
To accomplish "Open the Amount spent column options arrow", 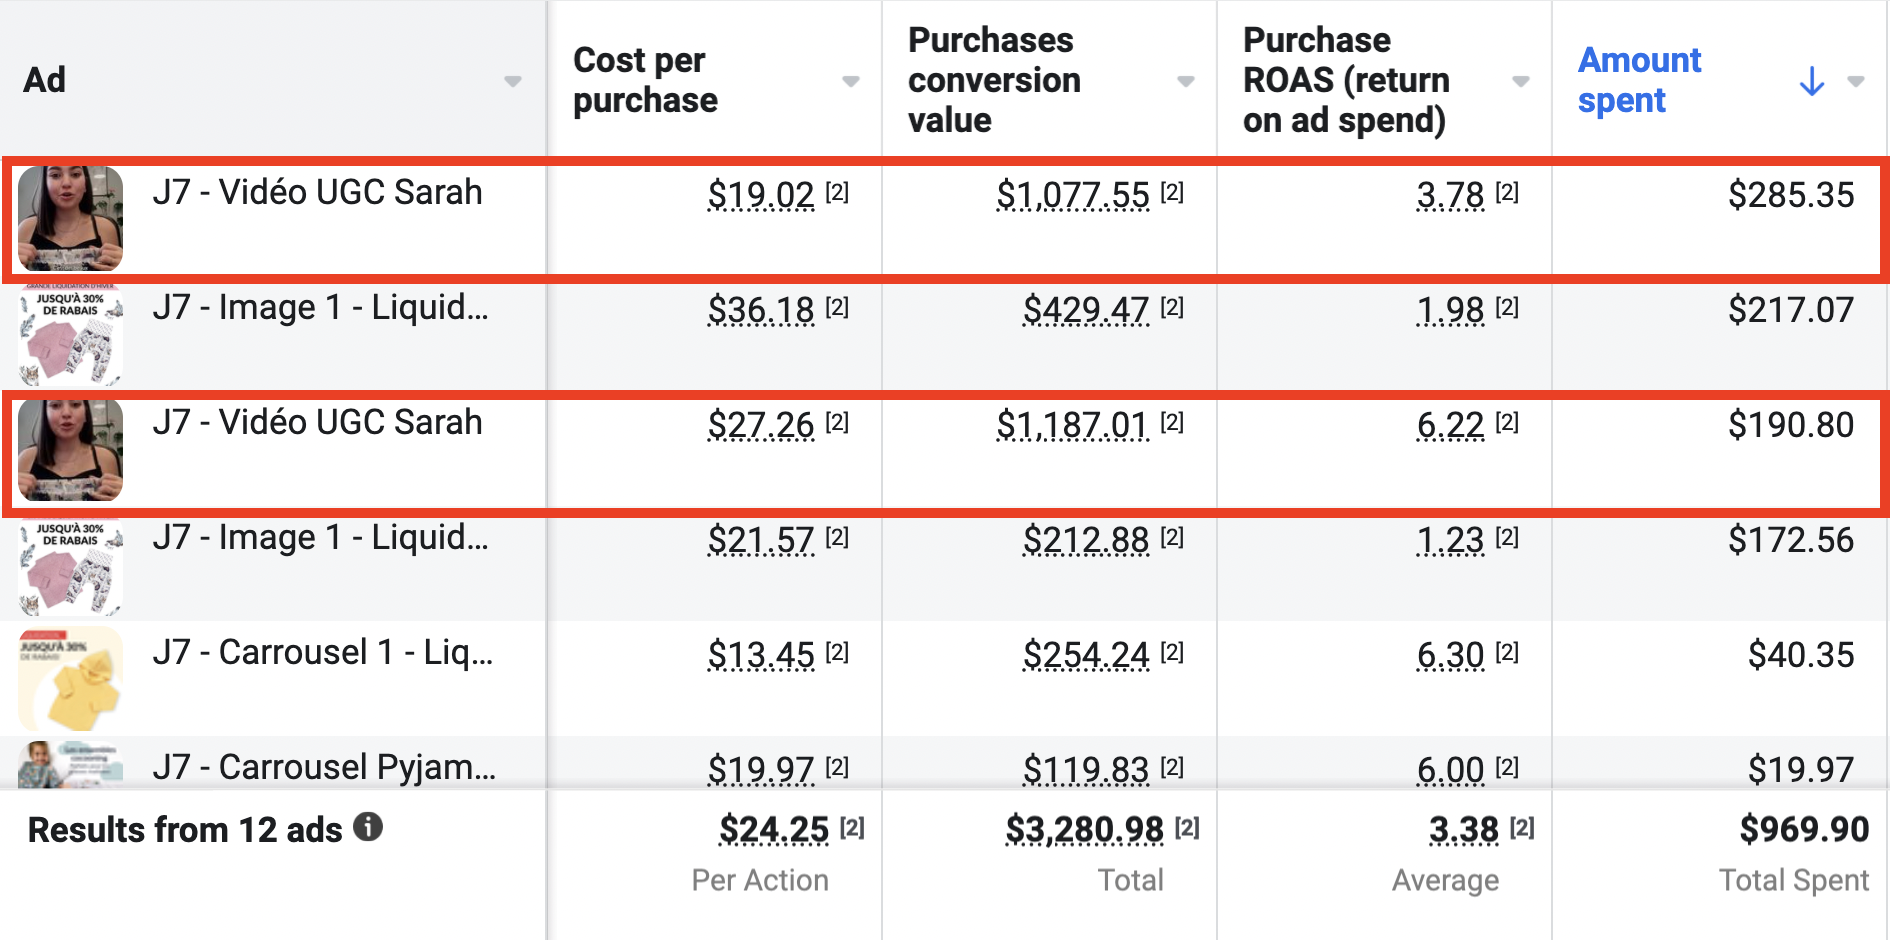I will [1856, 81].
